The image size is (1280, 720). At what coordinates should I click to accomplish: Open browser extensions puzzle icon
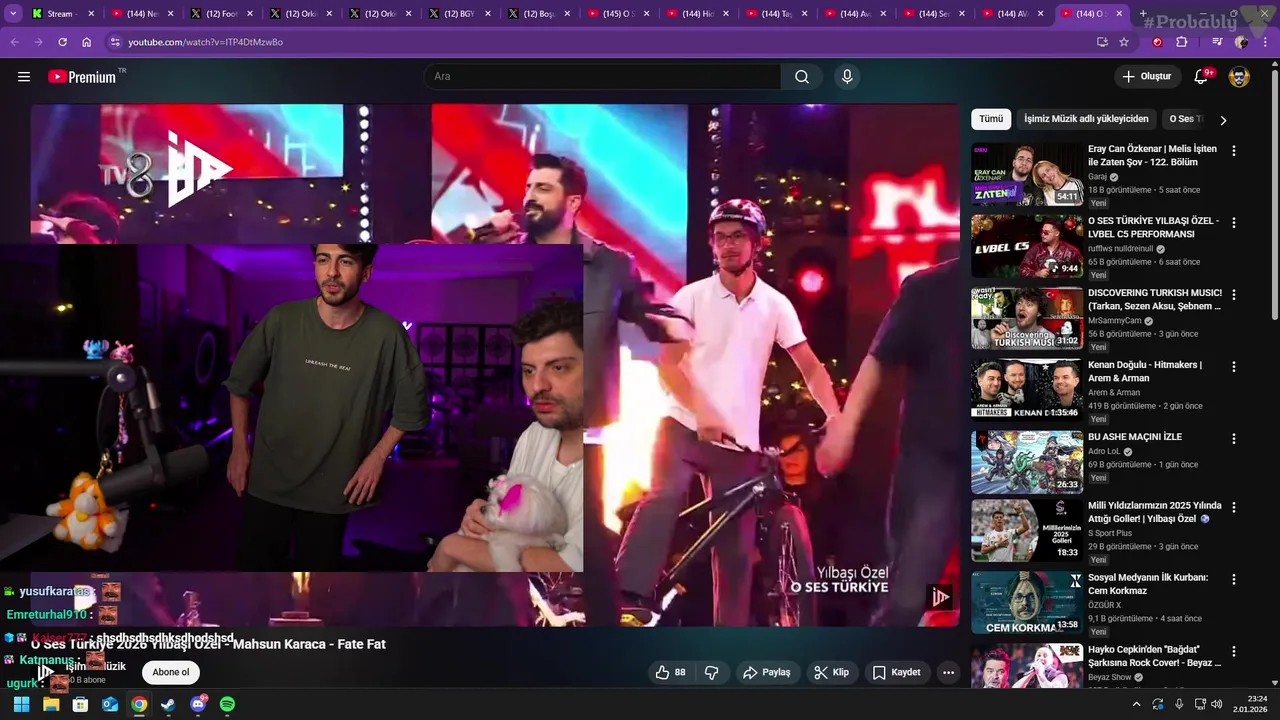tap(1182, 42)
